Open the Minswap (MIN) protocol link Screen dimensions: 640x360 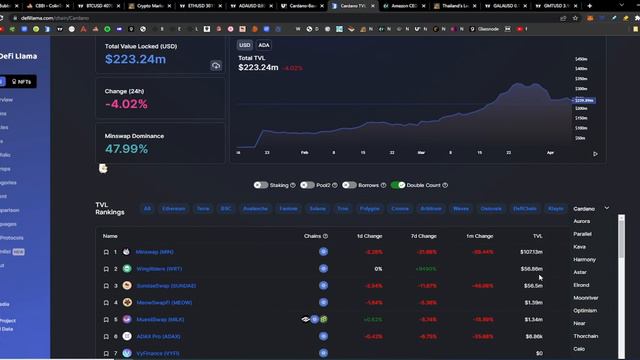[x=154, y=252]
